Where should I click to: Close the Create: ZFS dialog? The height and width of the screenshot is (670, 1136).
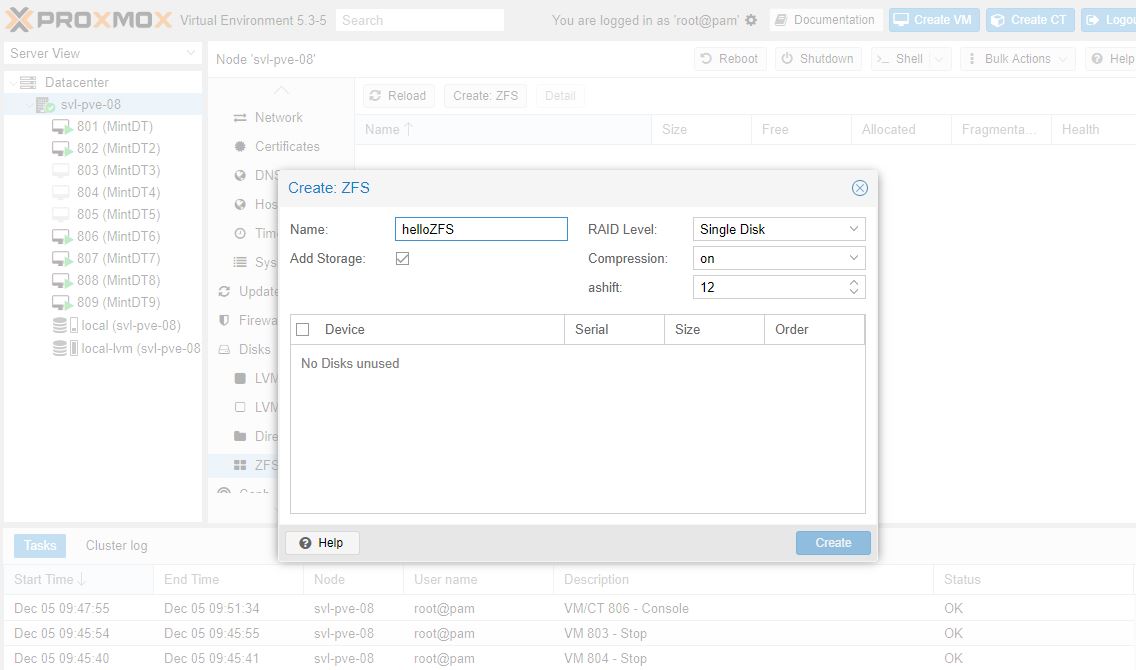tap(859, 188)
